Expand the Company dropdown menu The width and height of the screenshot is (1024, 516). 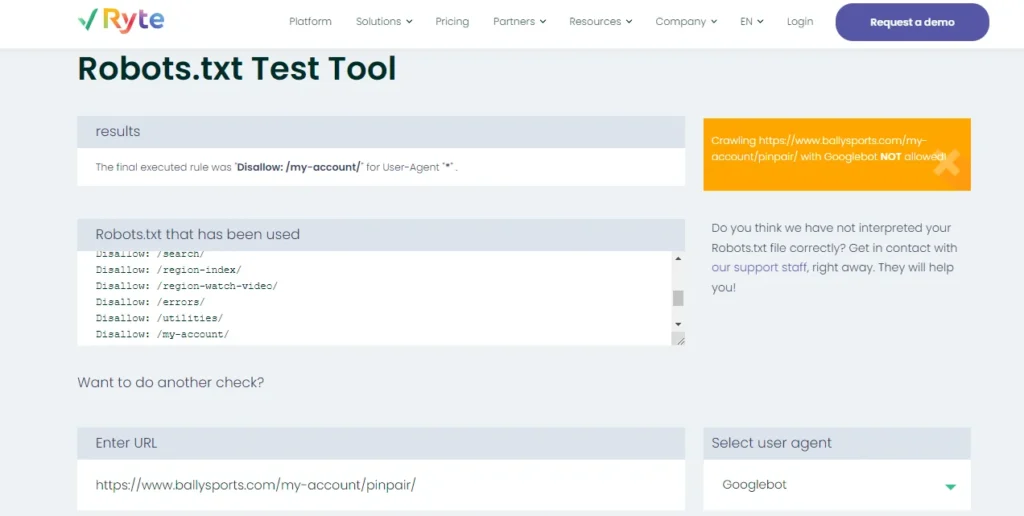[686, 22]
